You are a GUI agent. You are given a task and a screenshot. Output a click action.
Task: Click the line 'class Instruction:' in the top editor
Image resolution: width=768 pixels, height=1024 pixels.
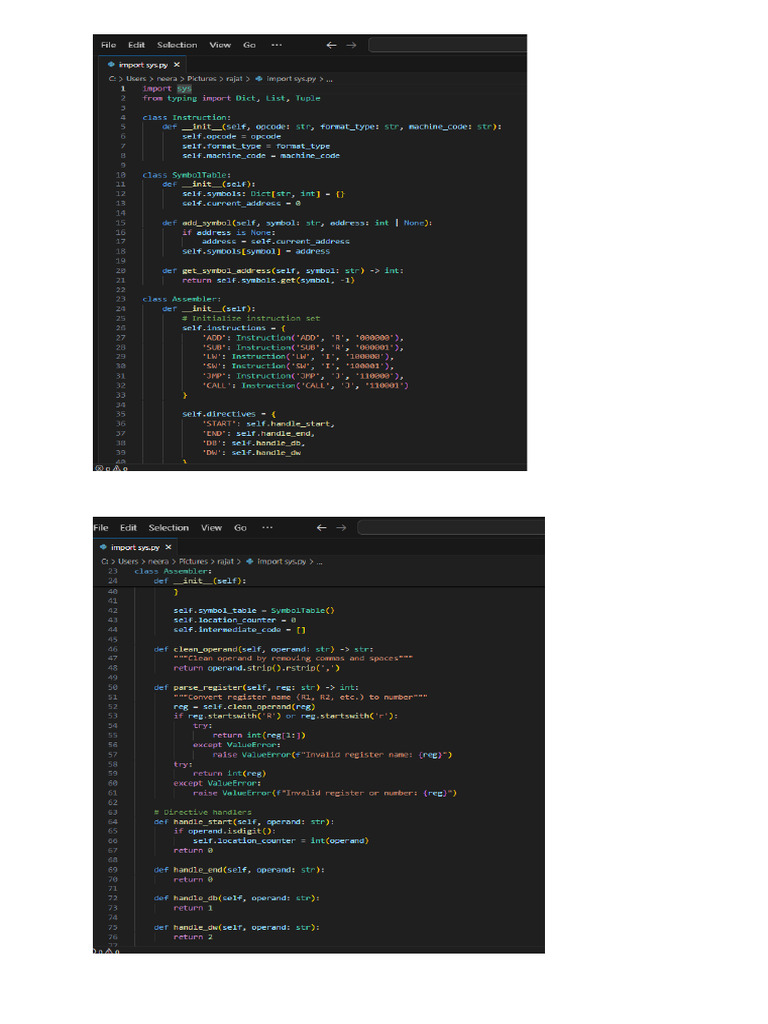186,118
